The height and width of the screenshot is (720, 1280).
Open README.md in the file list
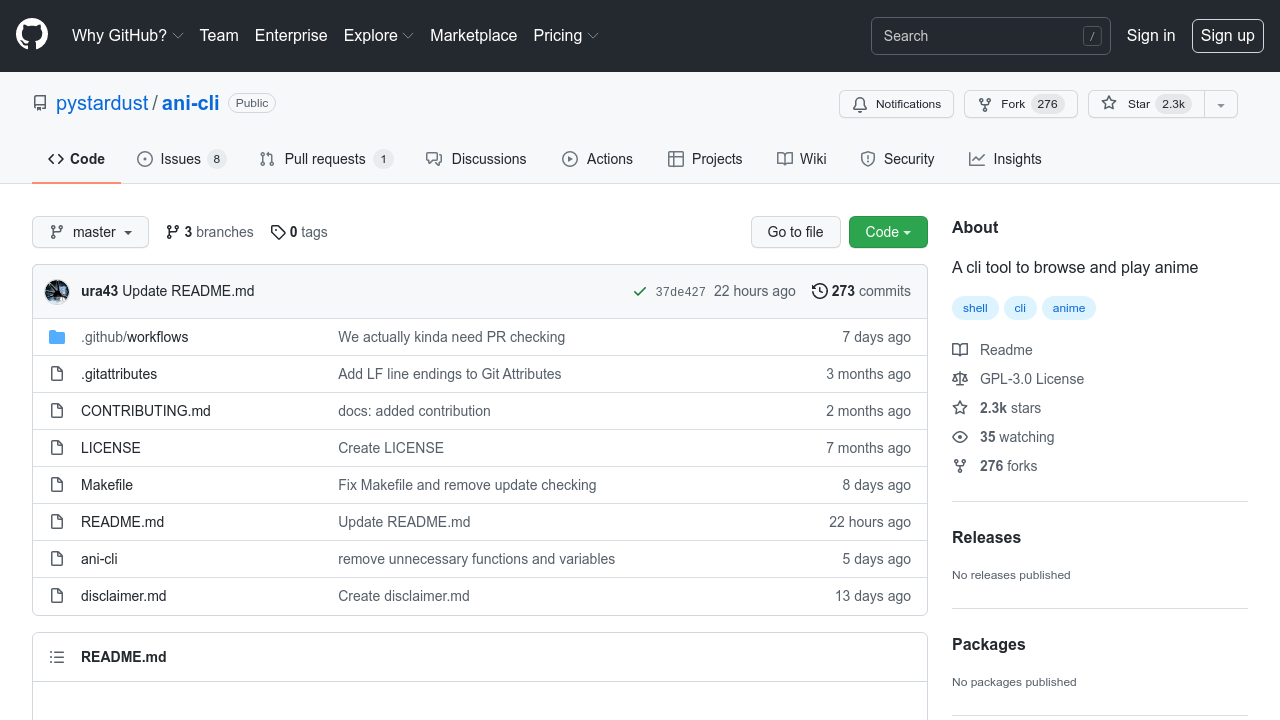[x=122, y=522]
